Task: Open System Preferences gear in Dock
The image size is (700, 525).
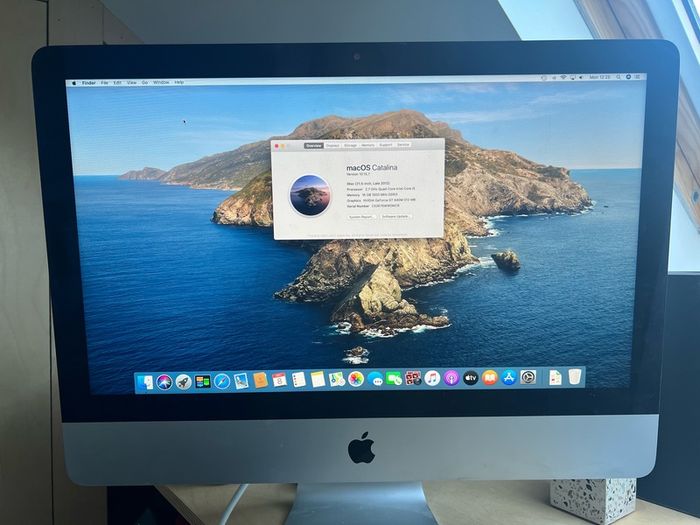Action: point(528,377)
